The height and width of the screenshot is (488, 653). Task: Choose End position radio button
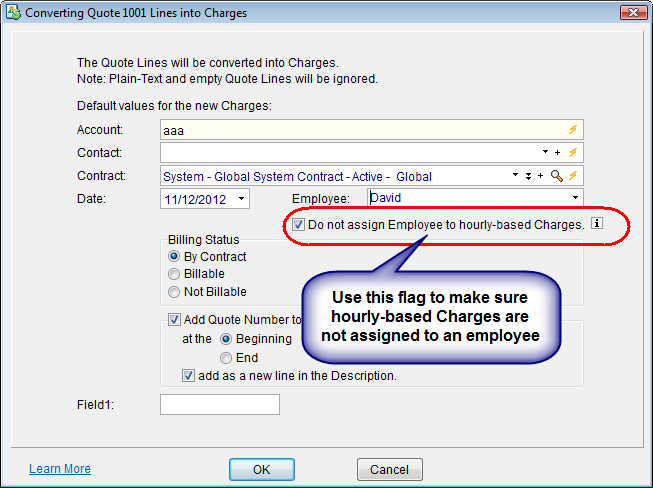tap(226, 357)
